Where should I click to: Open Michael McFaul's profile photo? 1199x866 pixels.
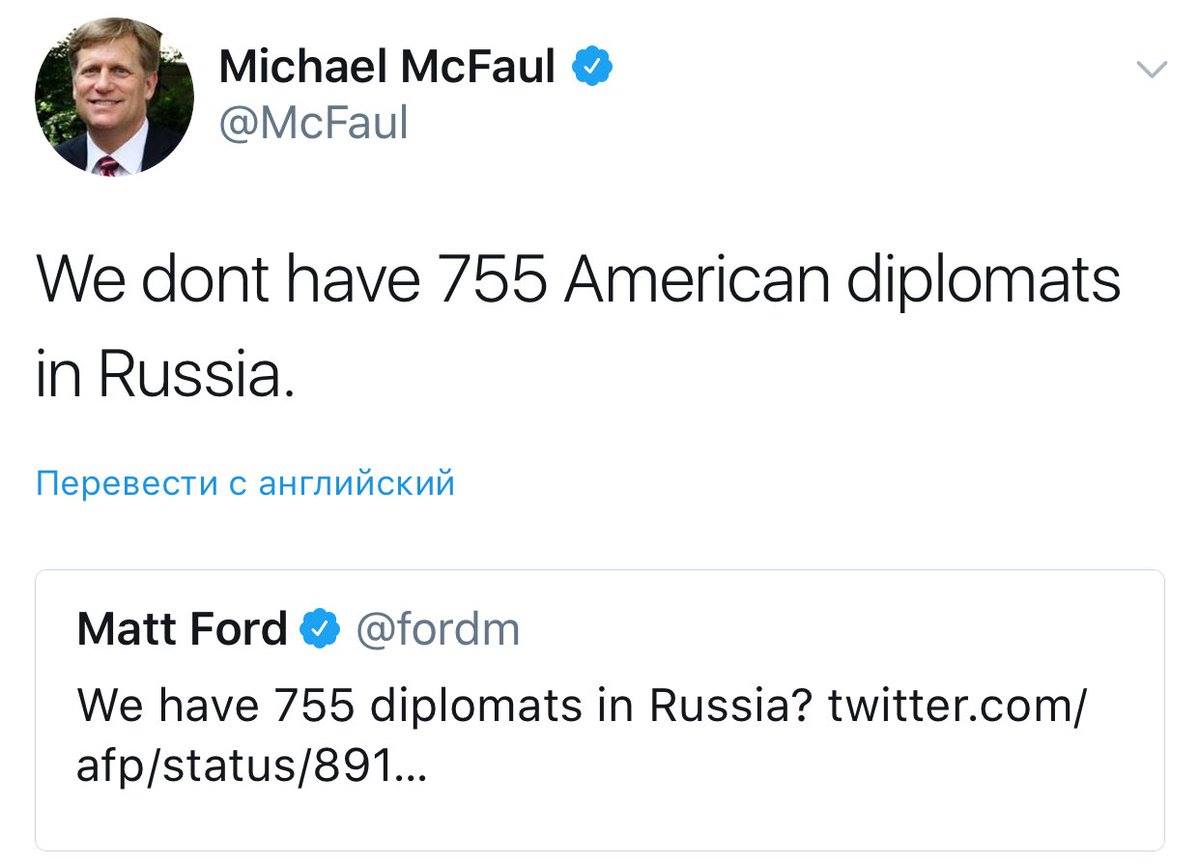pyautogui.click(x=115, y=97)
